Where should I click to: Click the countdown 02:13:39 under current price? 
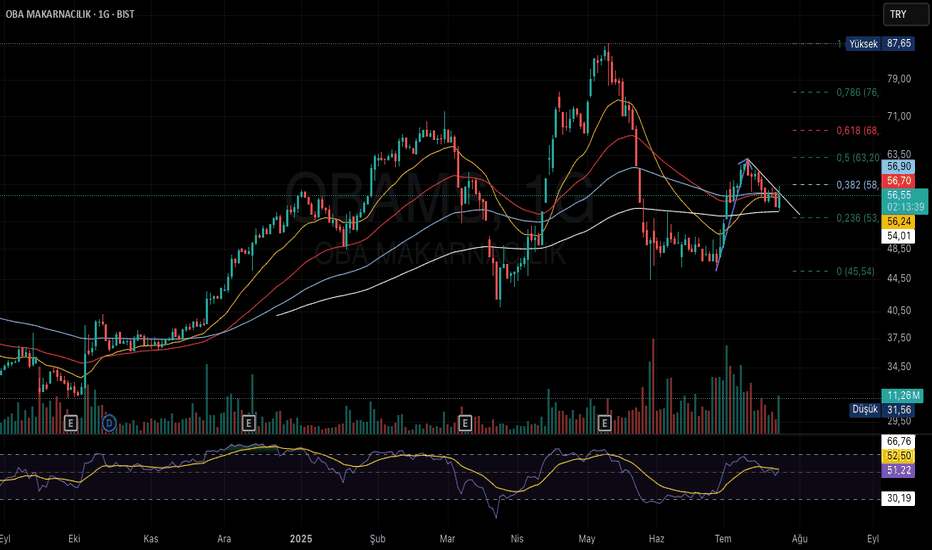click(x=905, y=207)
